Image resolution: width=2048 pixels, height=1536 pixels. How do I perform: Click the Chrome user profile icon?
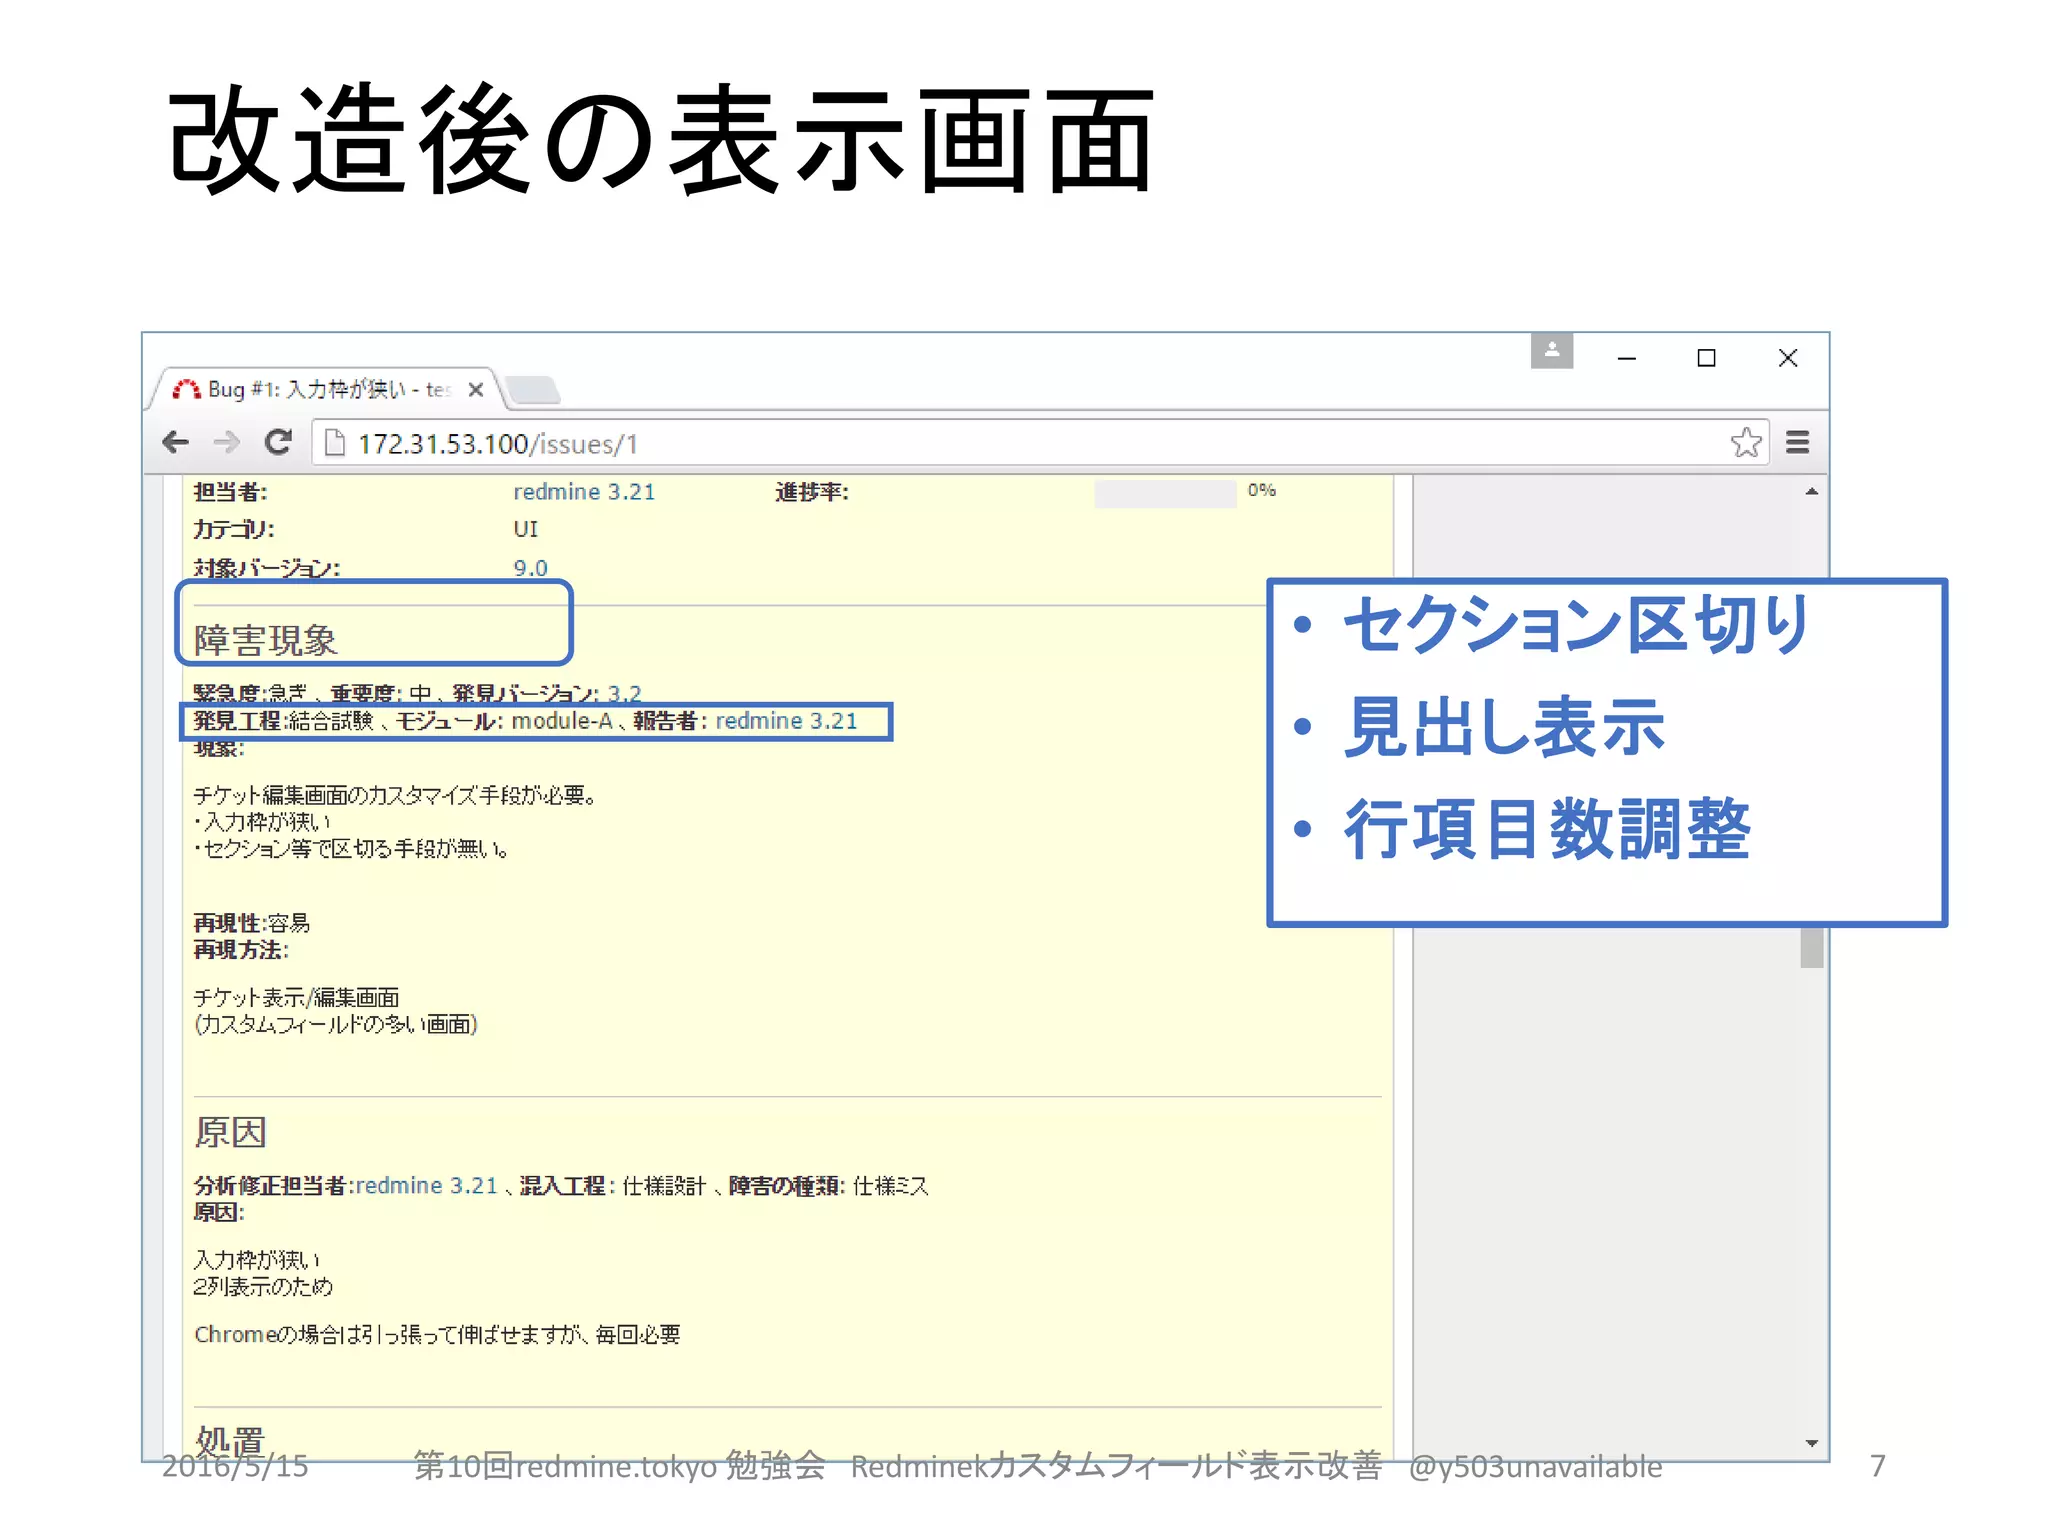point(1552,351)
